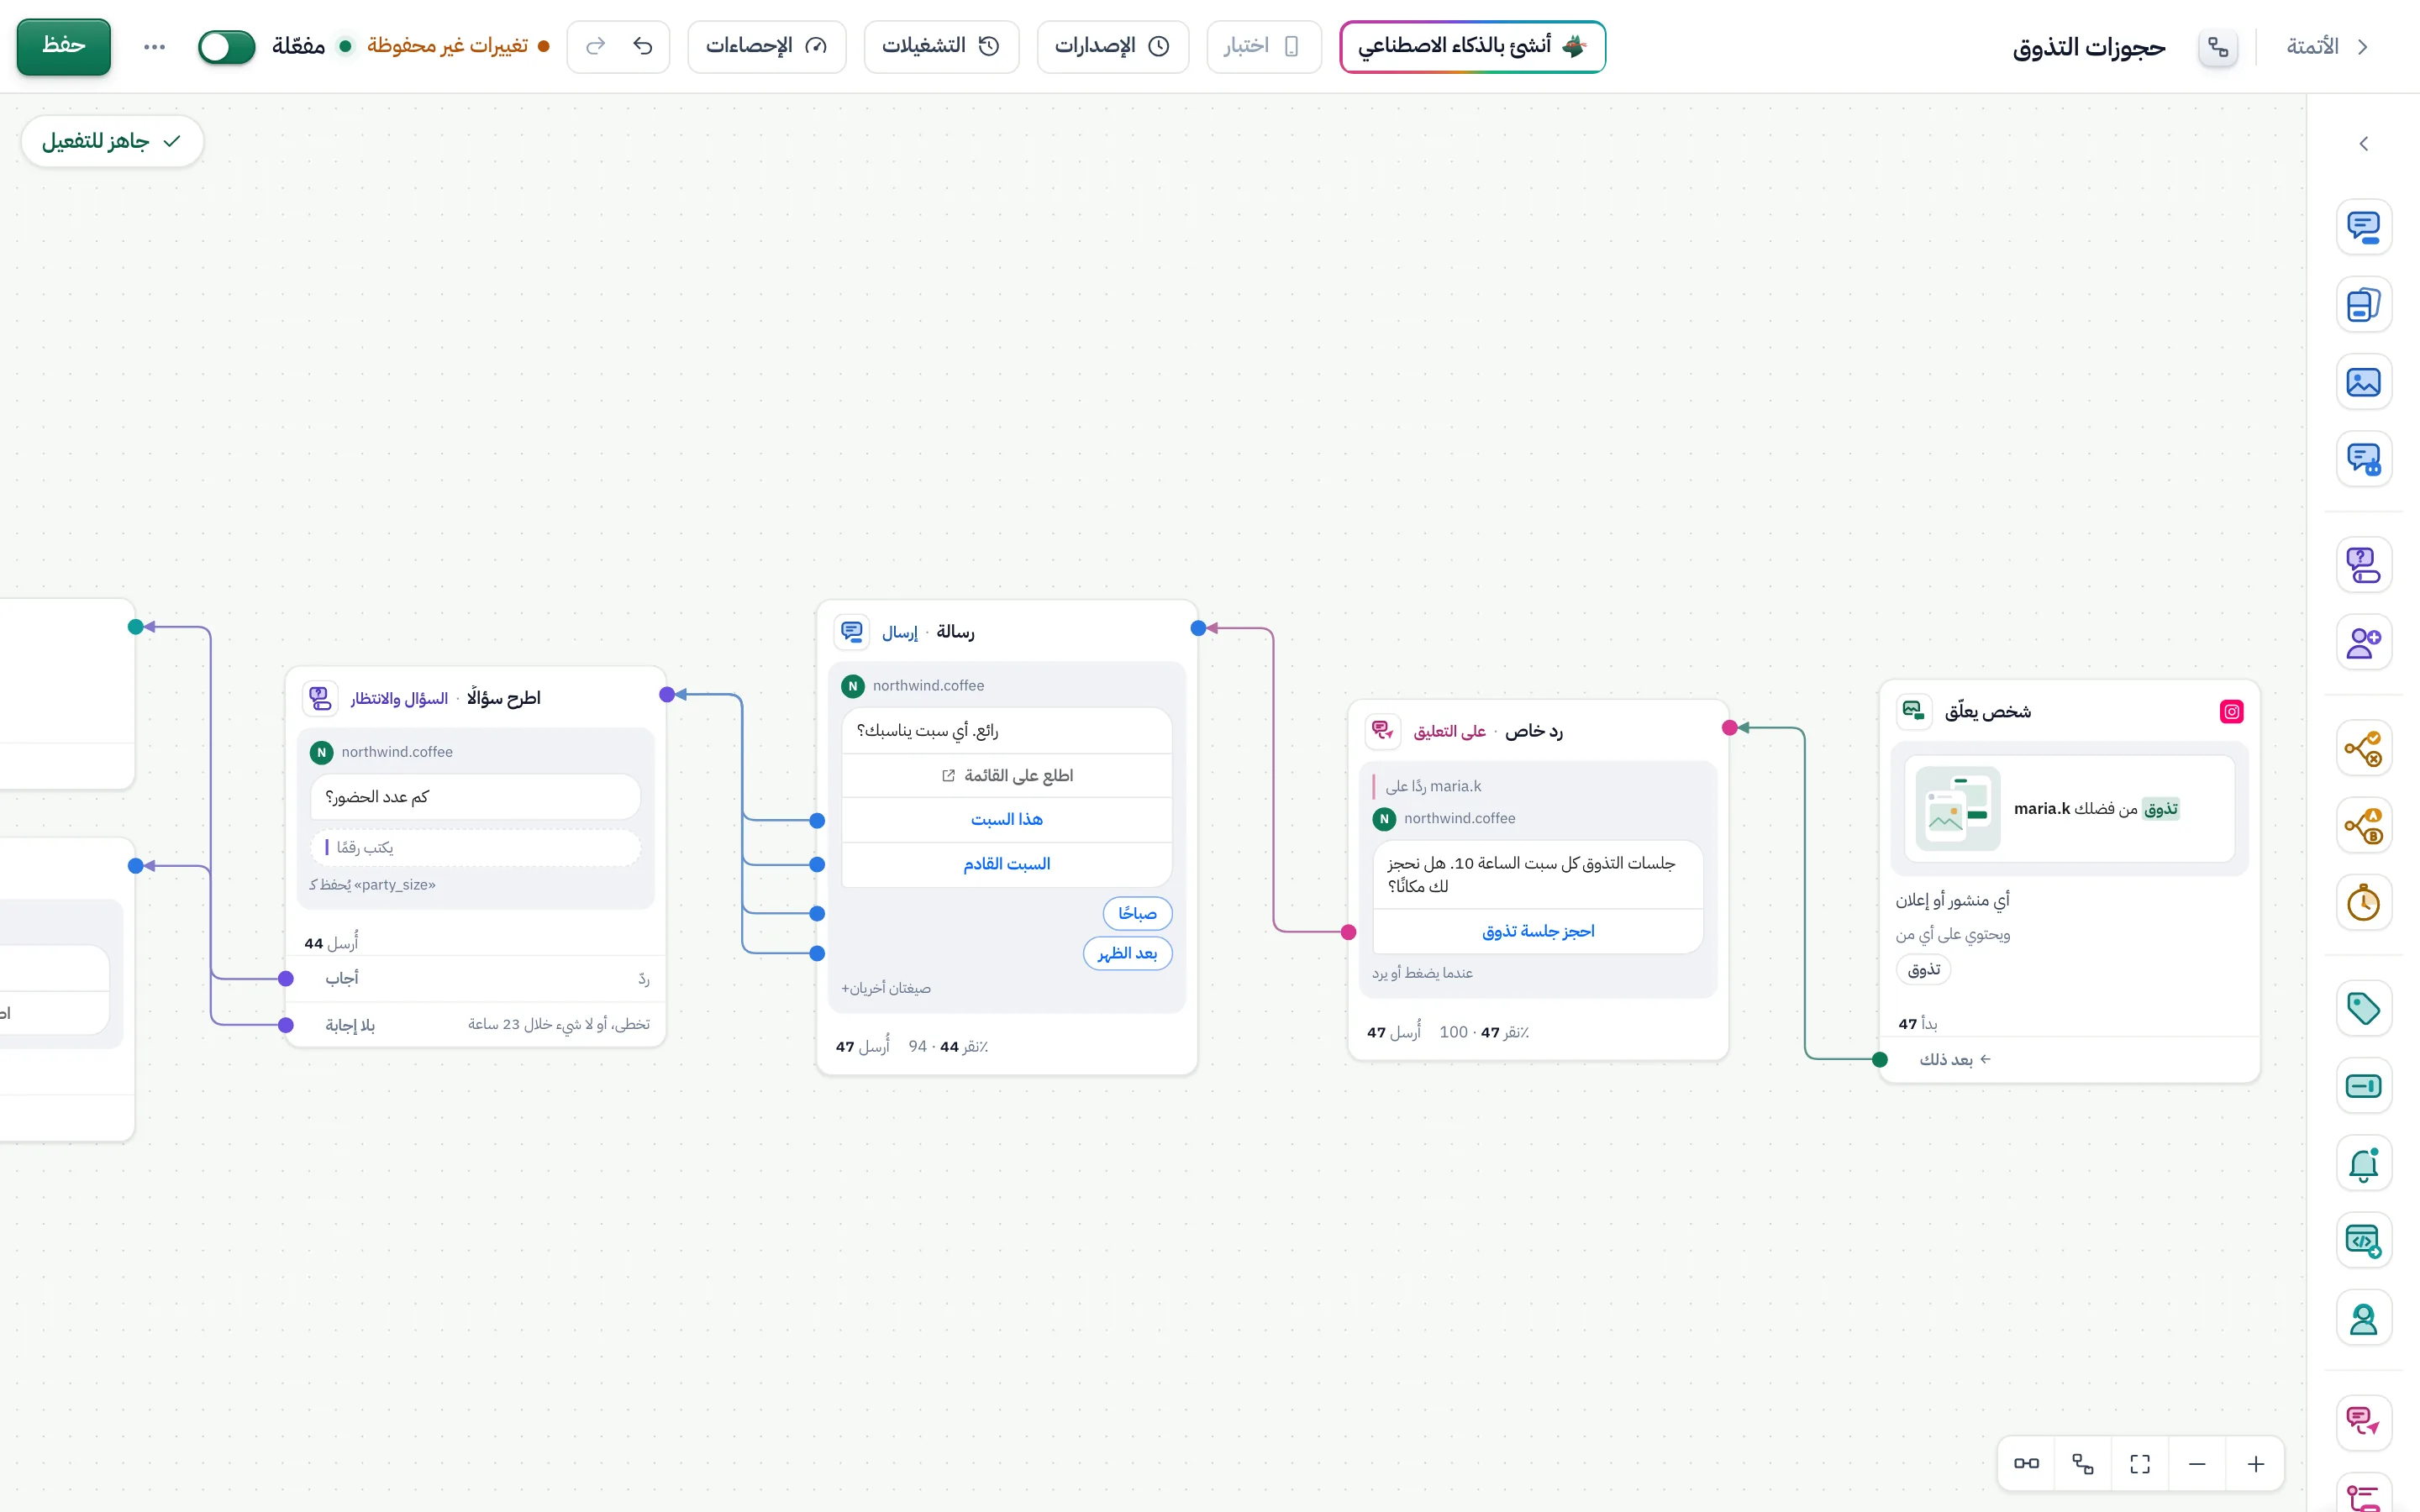The image size is (2420, 1512).
Task: Select the هذا السبت reply option
Action: click(1007, 820)
